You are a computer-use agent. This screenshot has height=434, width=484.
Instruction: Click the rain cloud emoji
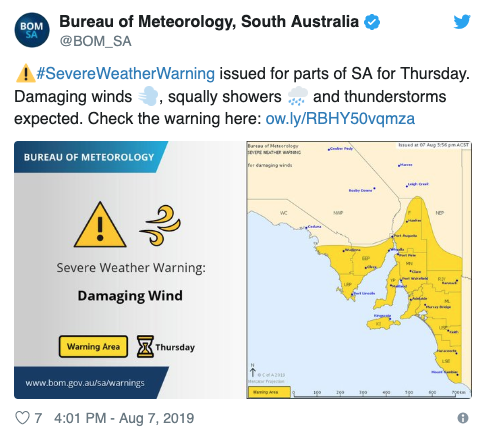[297, 96]
